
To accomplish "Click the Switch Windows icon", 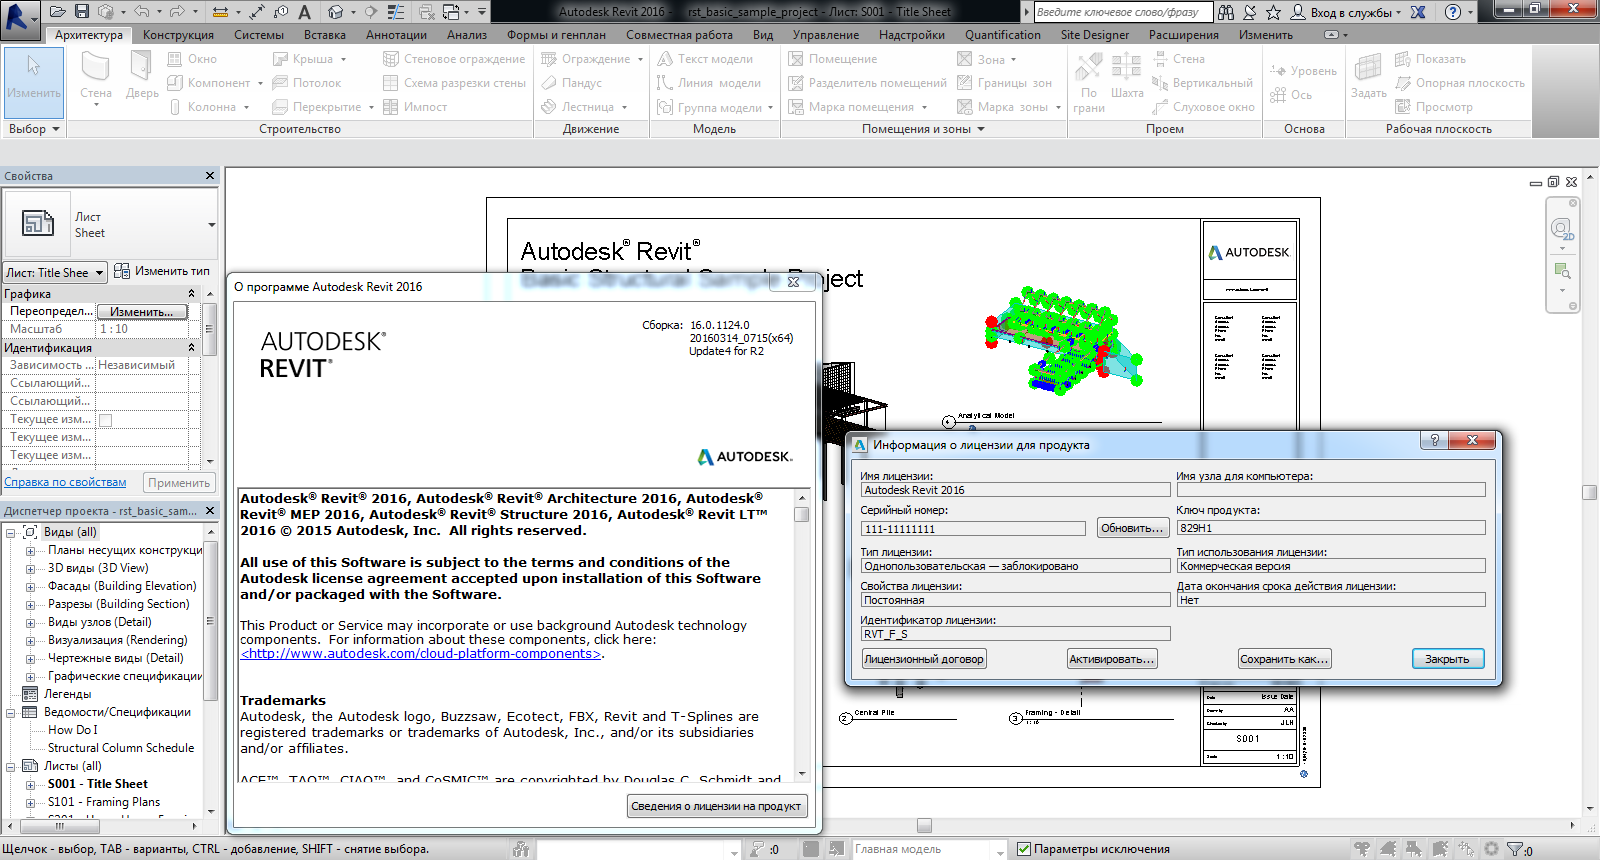I will tap(451, 12).
